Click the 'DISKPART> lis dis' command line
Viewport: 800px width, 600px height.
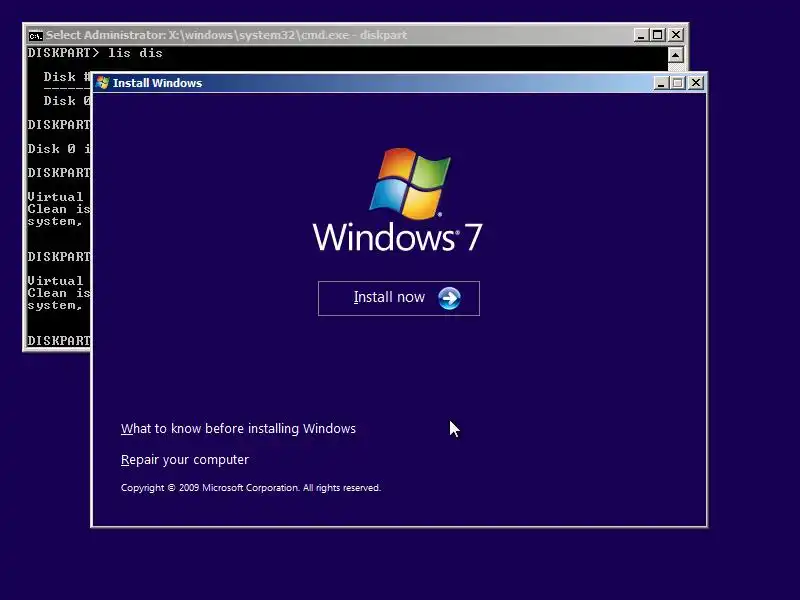[x=95, y=53]
